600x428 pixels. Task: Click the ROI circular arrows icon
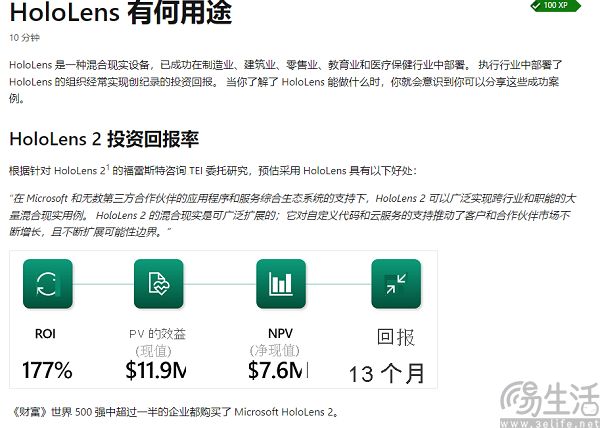tap(48, 284)
